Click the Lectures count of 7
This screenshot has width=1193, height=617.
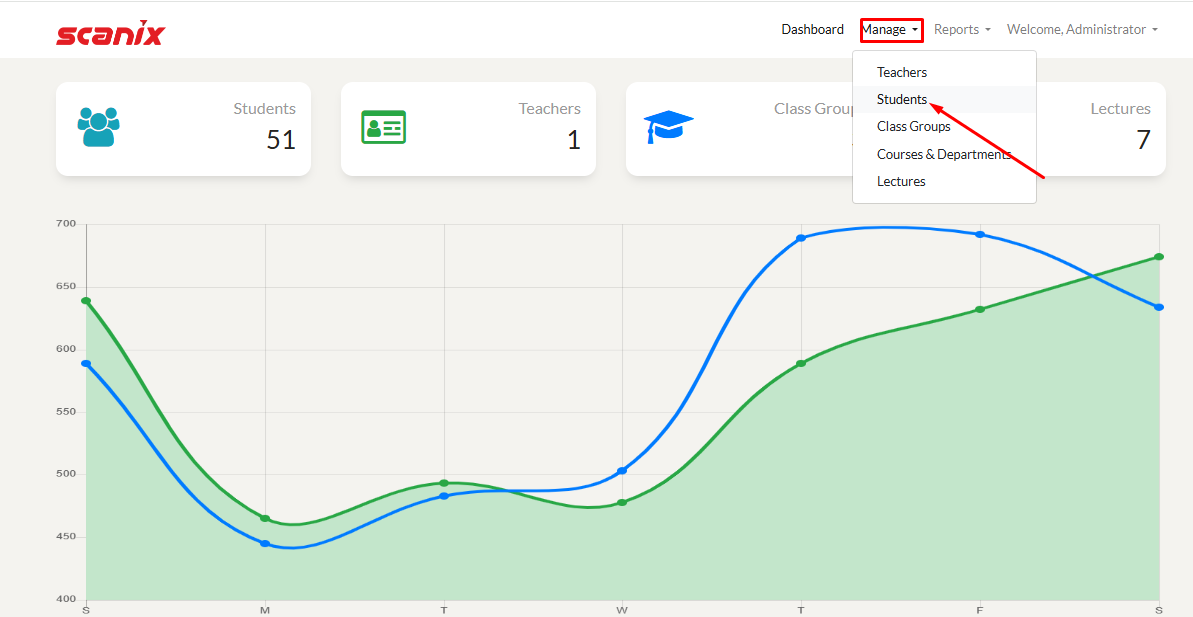[1143, 140]
